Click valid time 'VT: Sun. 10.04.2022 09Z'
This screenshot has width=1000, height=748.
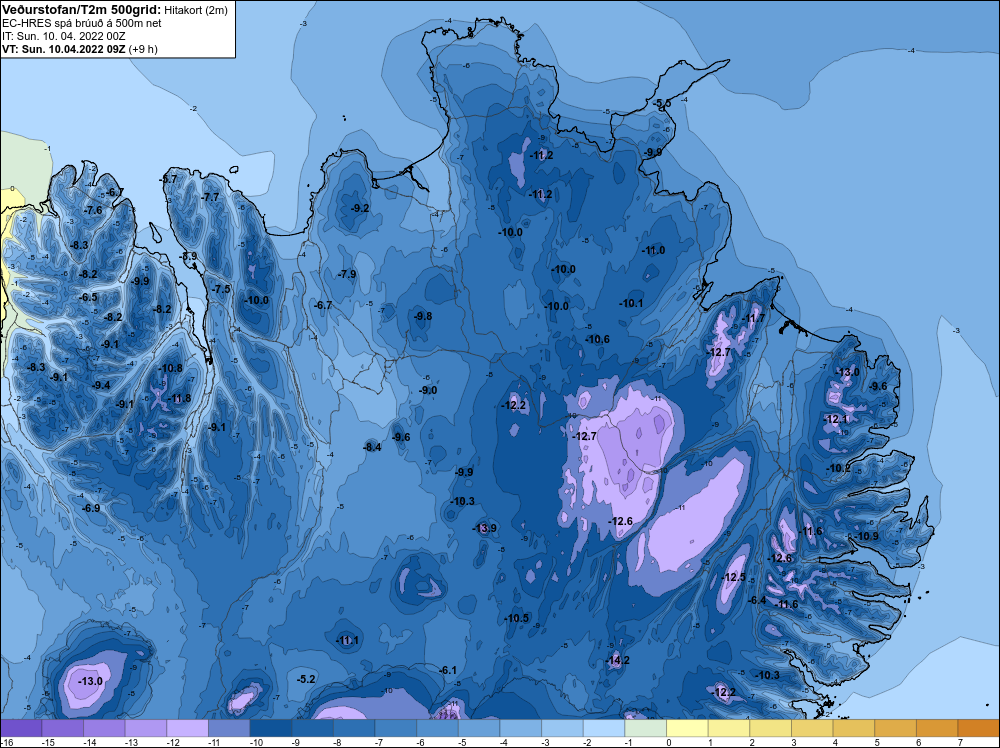(x=64, y=49)
